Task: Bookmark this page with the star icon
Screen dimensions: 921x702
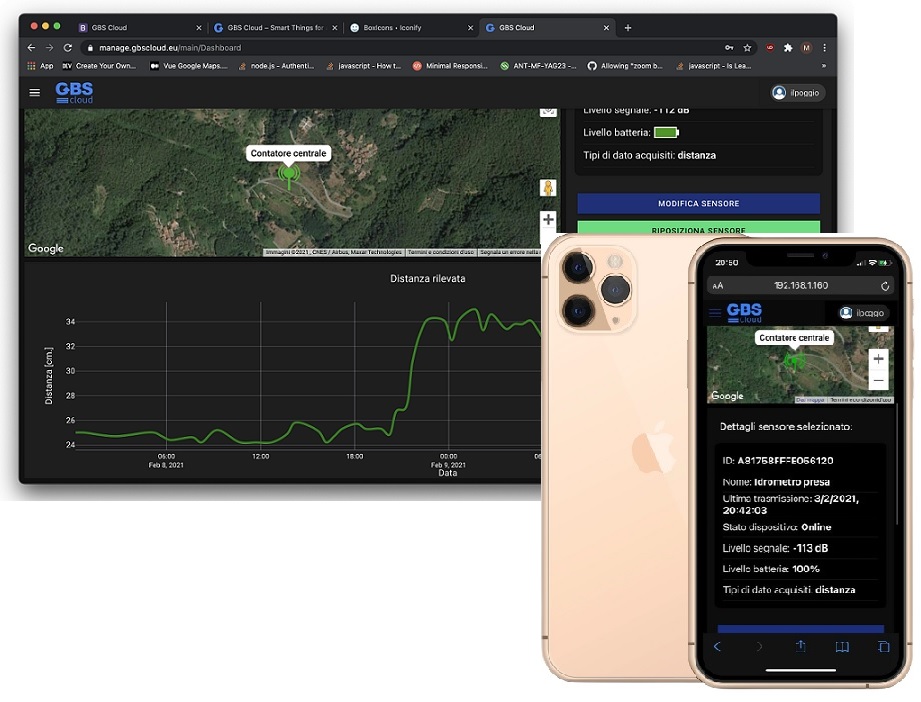Action: pos(747,48)
